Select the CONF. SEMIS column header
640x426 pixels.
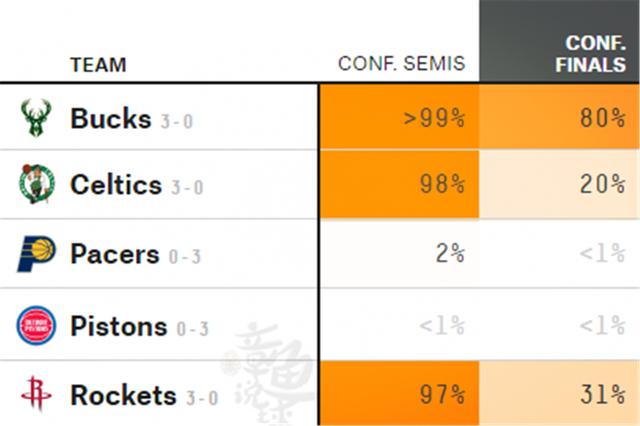402,64
